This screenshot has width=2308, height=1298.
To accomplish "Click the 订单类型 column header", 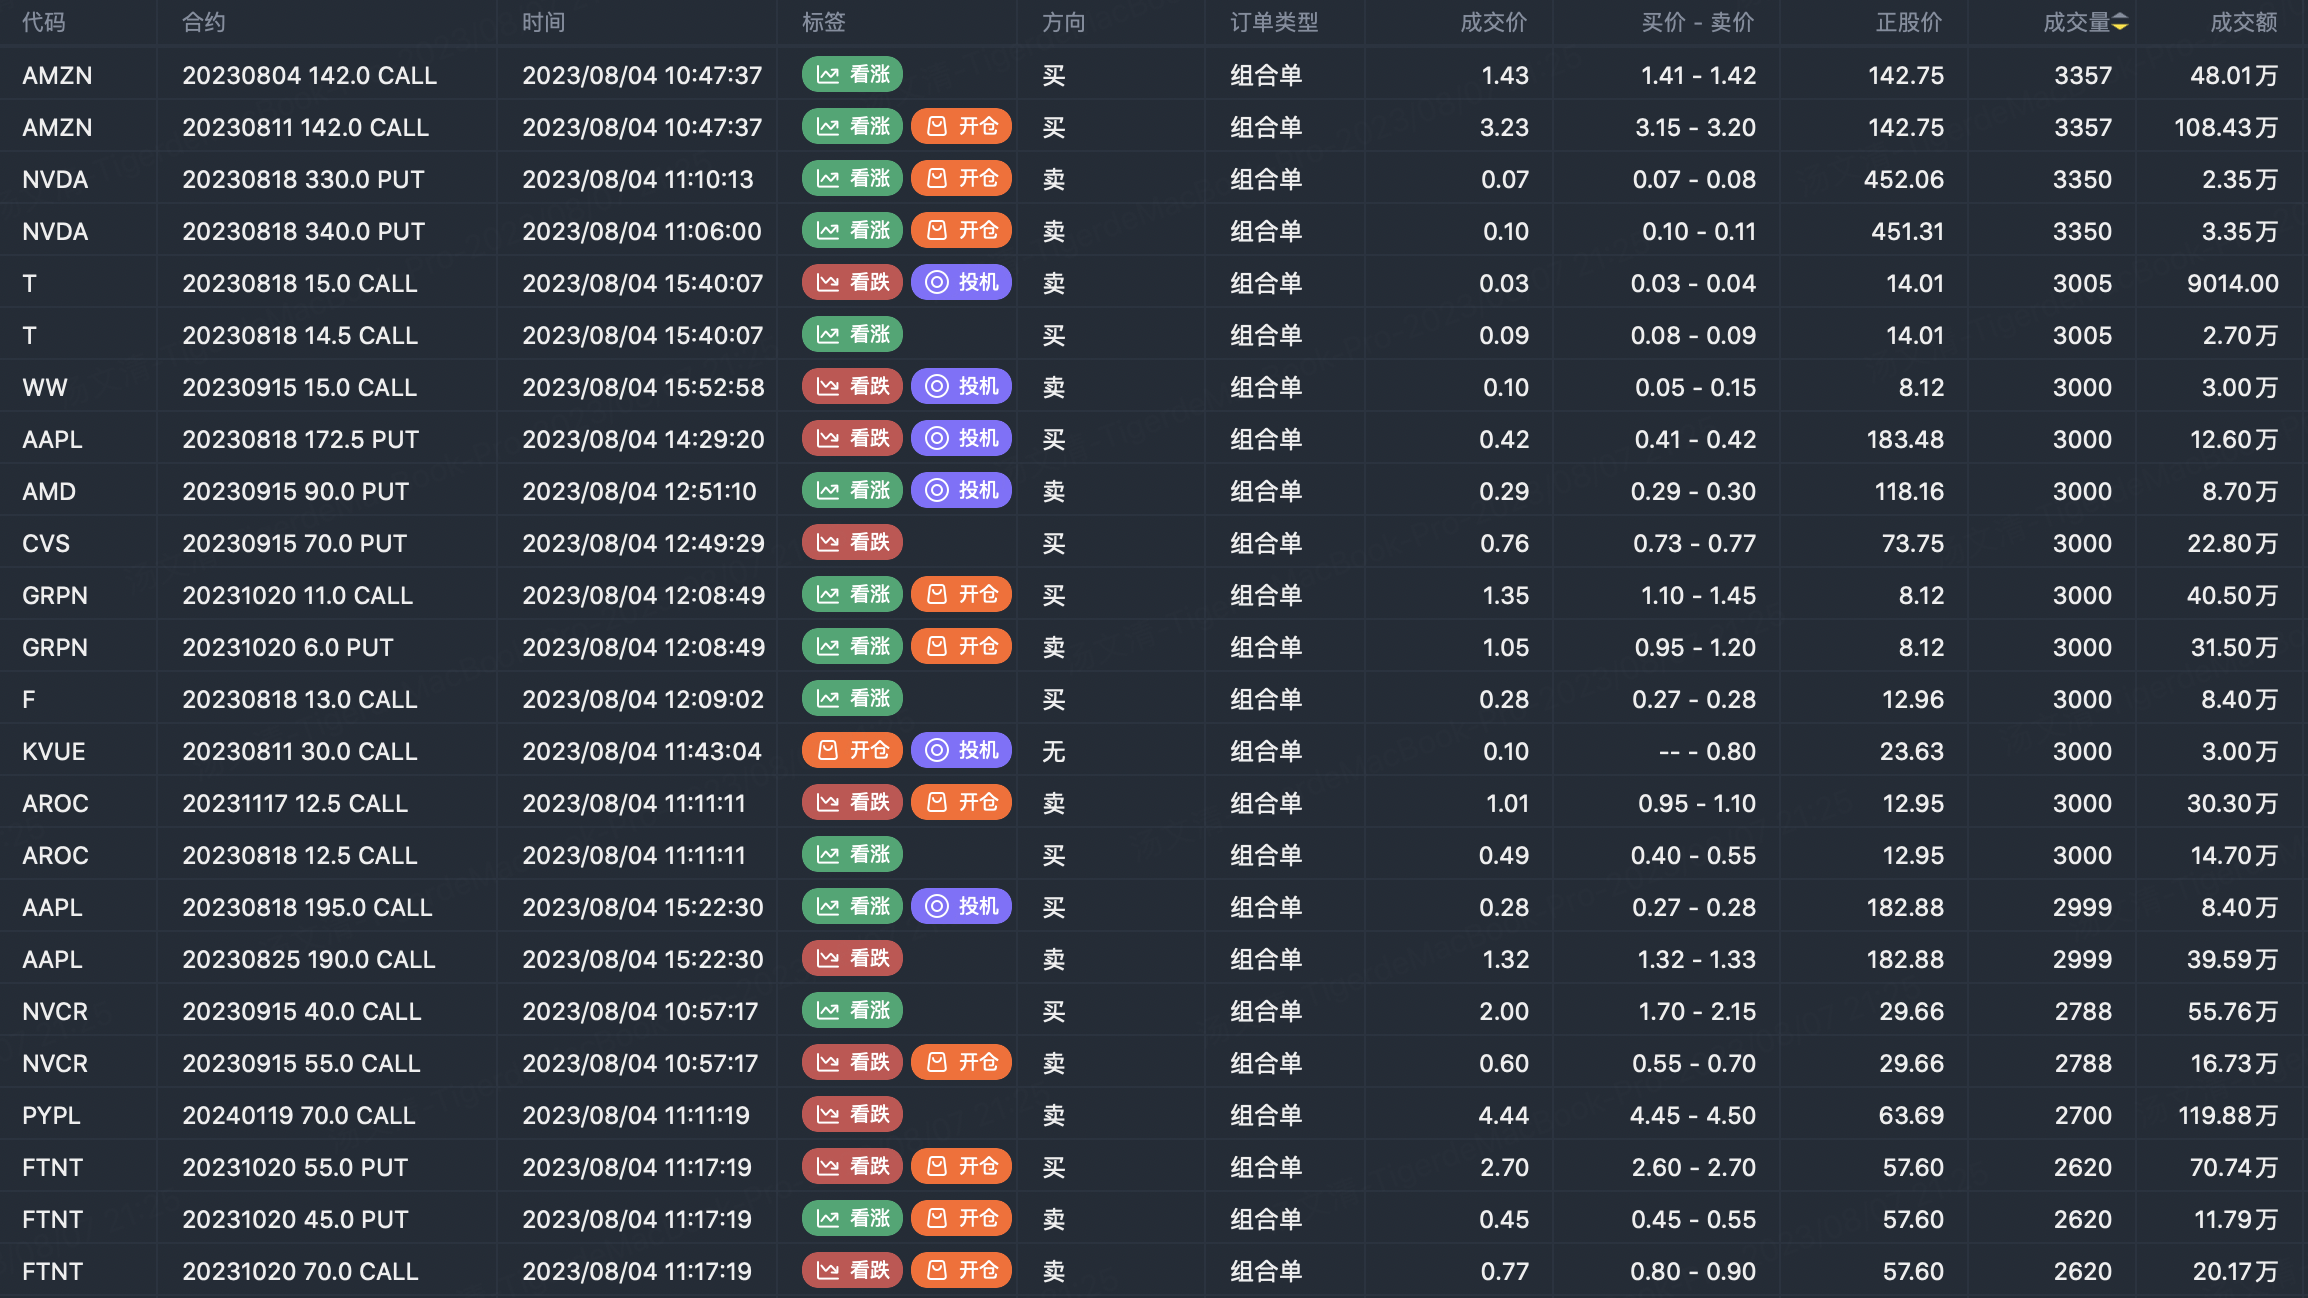I will click(x=1274, y=23).
